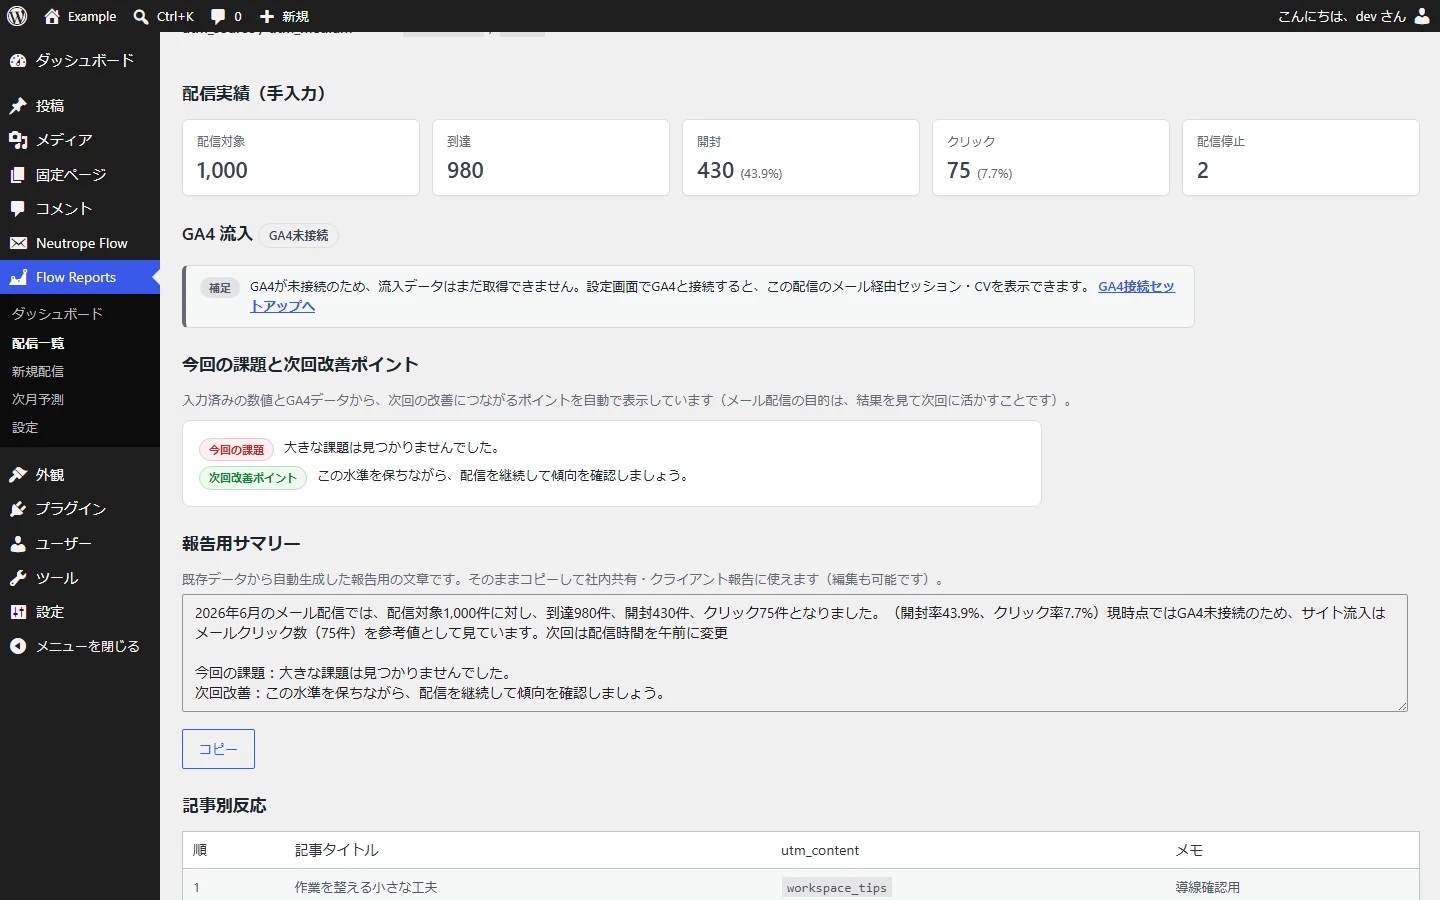Click the ダッシュボード gauge icon in sidebar
The height and width of the screenshot is (900, 1440).
(18, 61)
